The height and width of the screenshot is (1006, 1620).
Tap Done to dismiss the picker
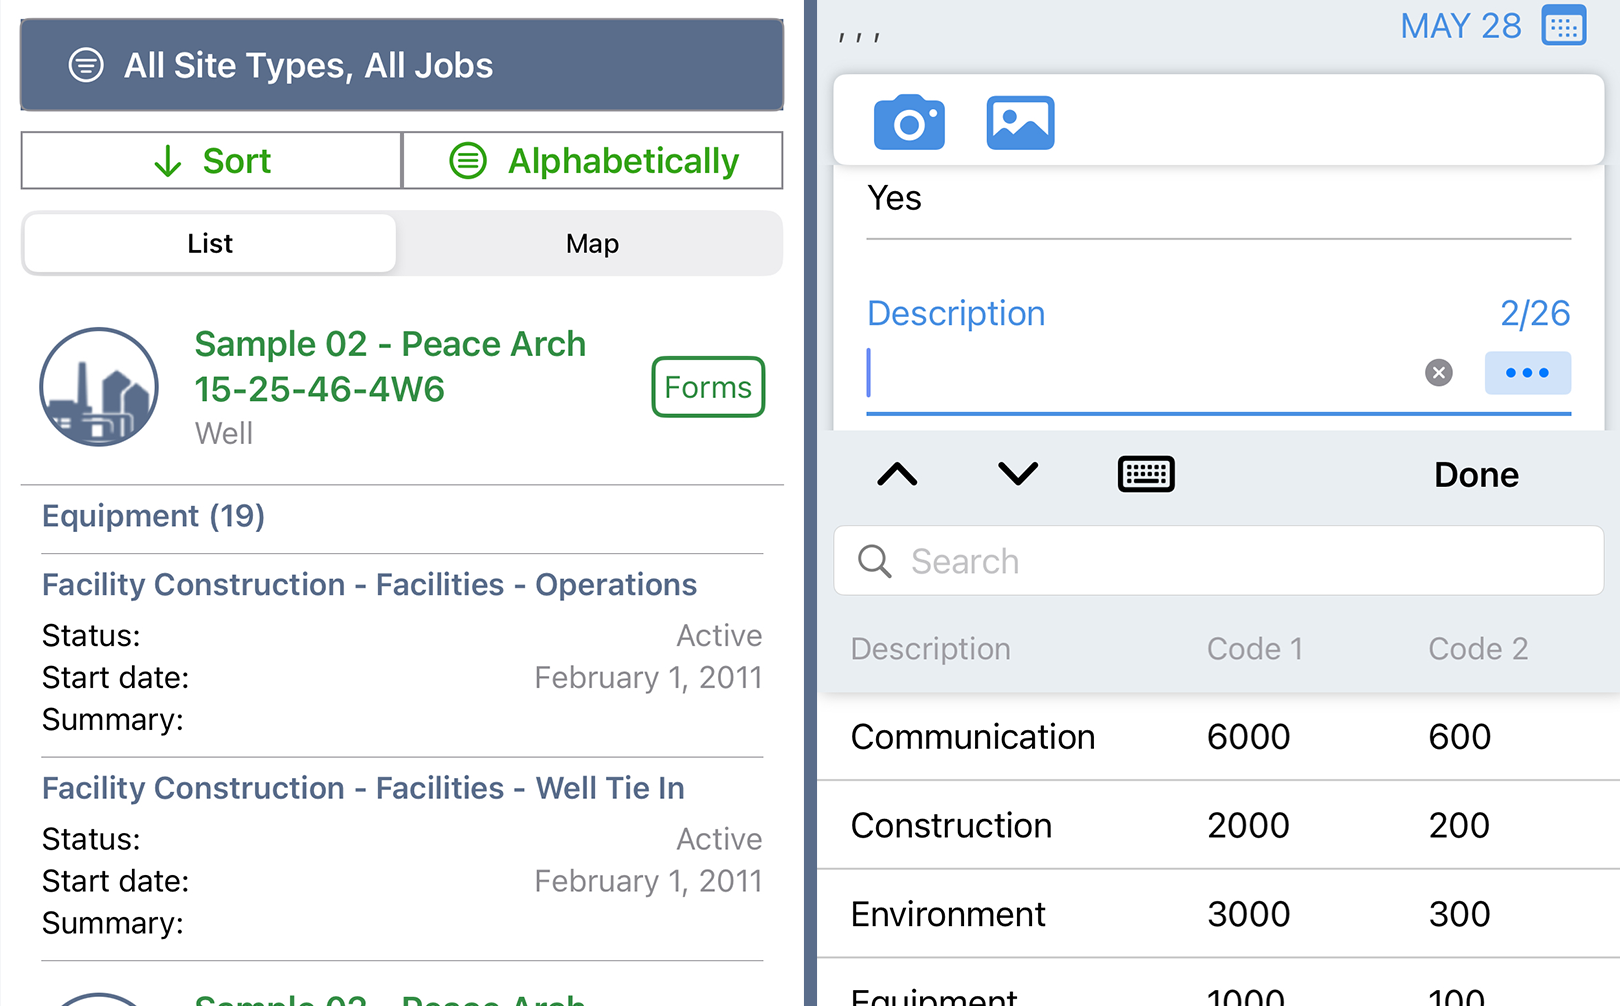point(1476,474)
